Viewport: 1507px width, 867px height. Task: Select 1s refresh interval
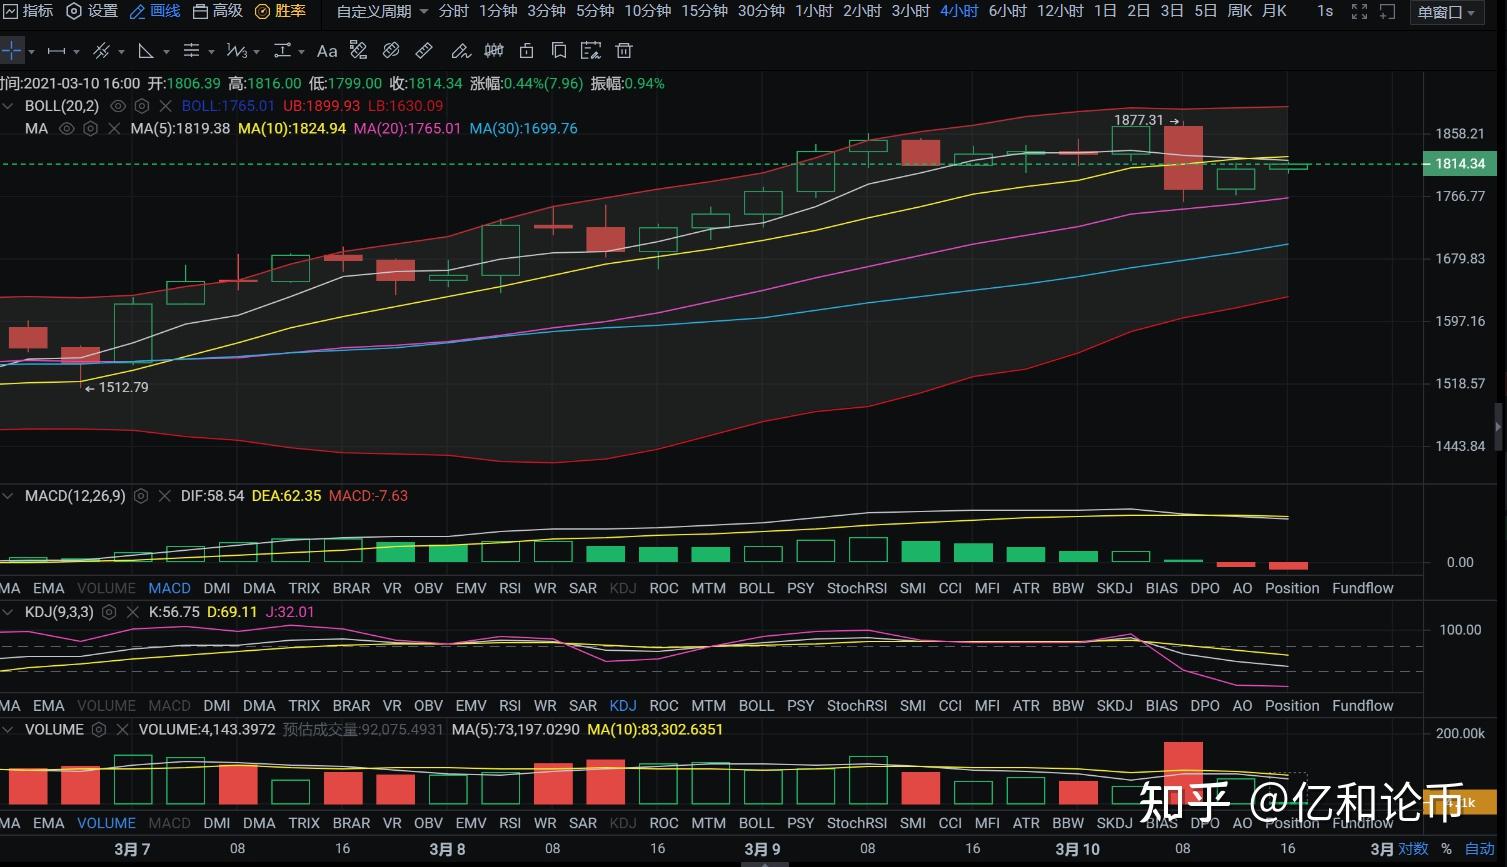coord(1325,11)
